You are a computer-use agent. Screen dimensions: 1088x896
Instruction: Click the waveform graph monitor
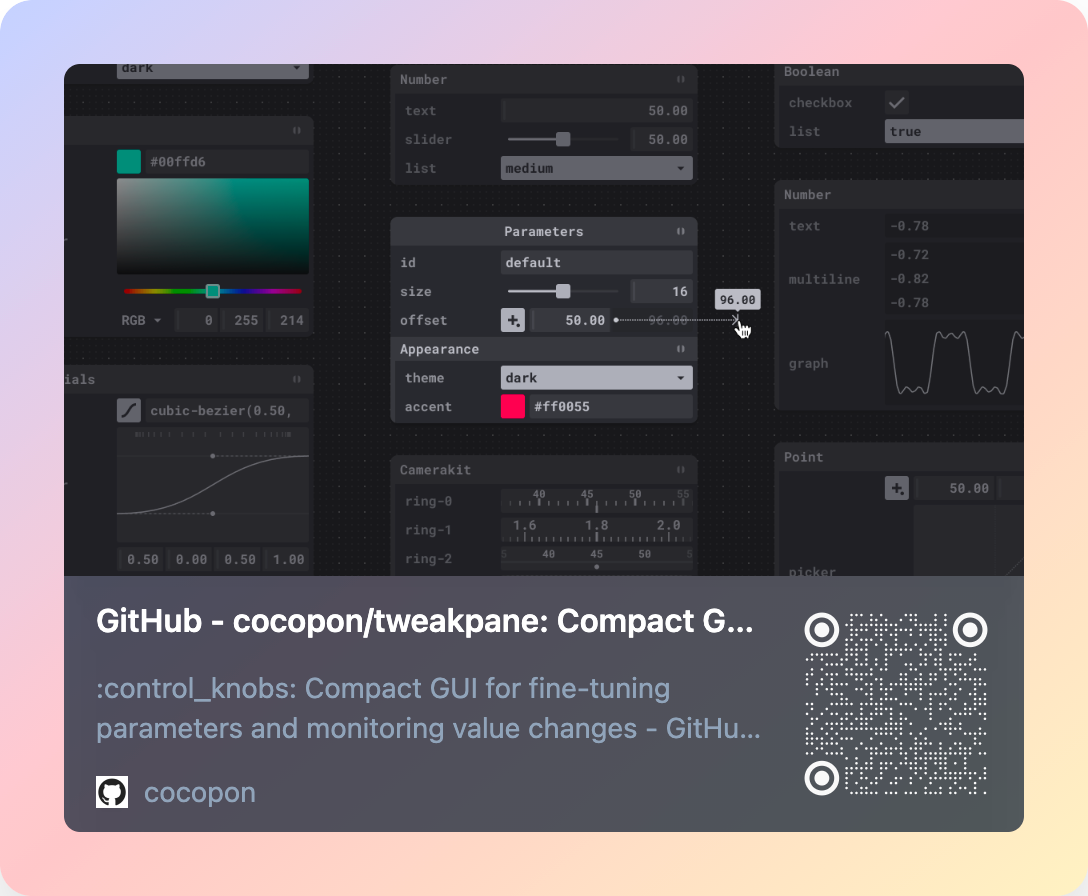[954, 363]
